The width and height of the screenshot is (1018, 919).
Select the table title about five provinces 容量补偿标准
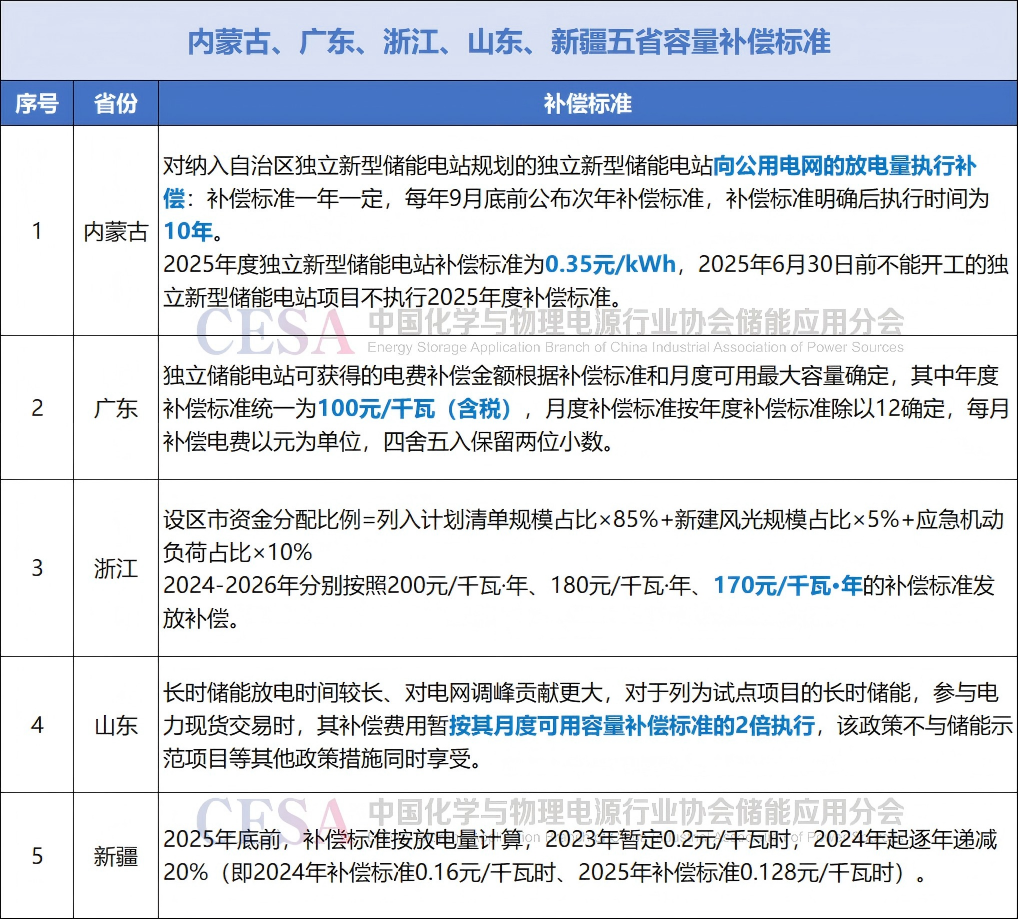509,42
